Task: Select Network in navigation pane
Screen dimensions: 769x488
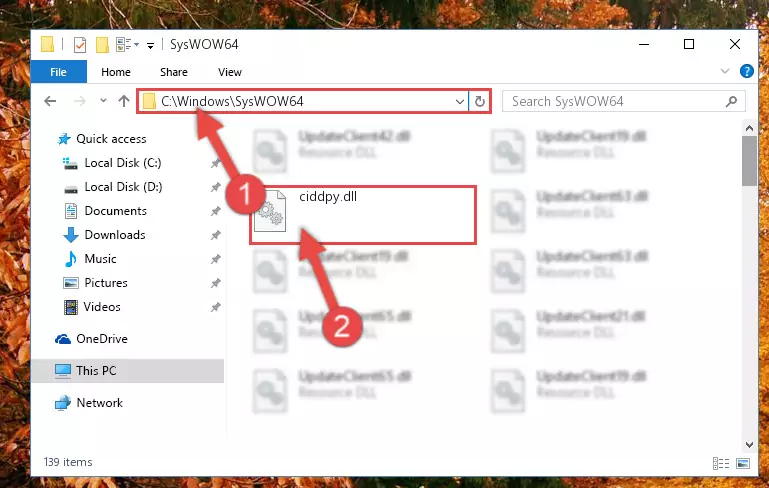Action: click(100, 403)
